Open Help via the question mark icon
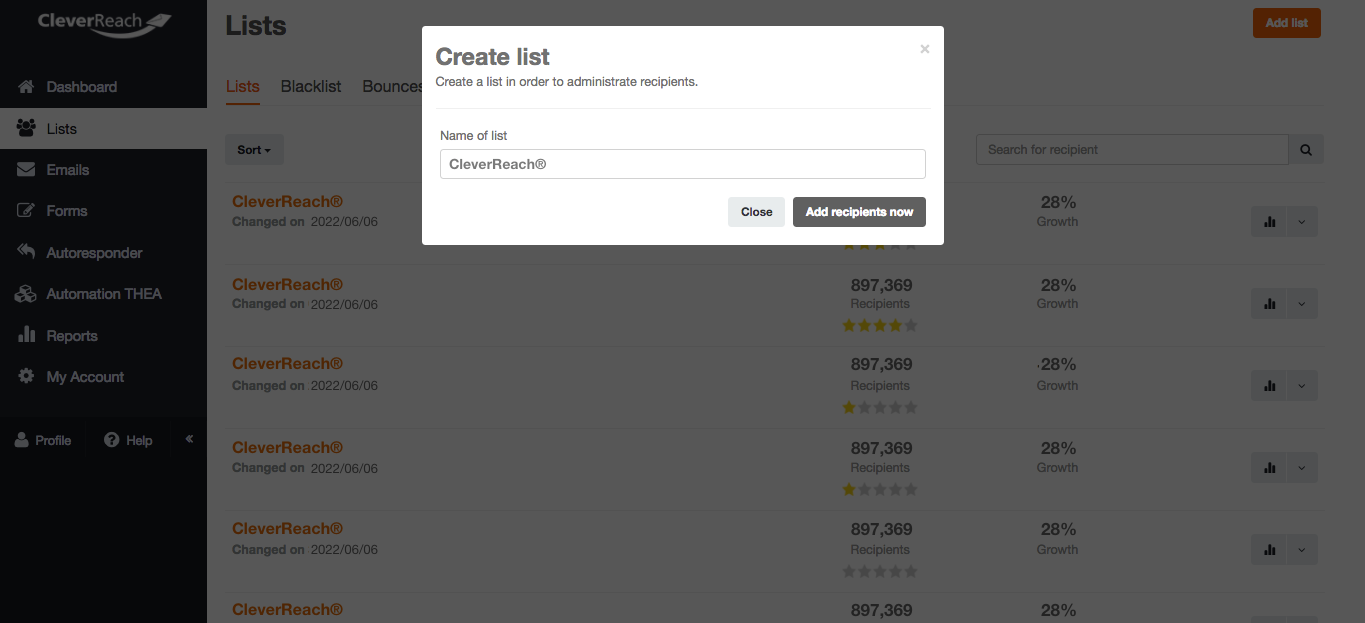This screenshot has height=623, width=1365. 111,440
